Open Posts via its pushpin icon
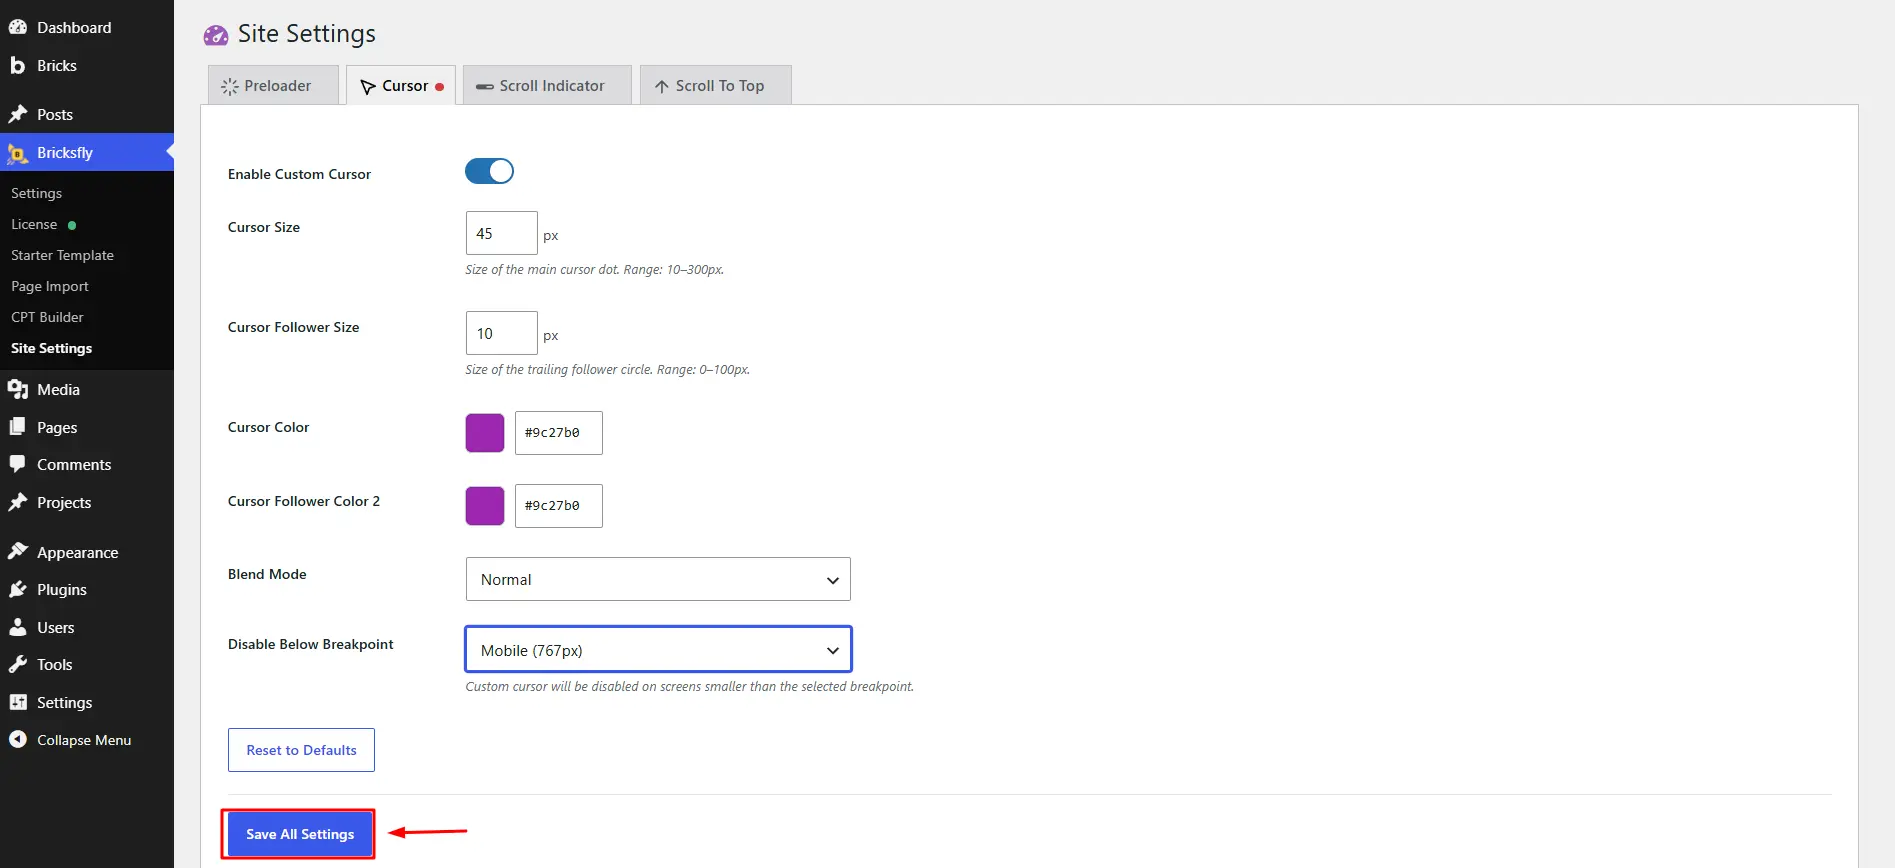This screenshot has height=868, width=1895. coord(18,114)
